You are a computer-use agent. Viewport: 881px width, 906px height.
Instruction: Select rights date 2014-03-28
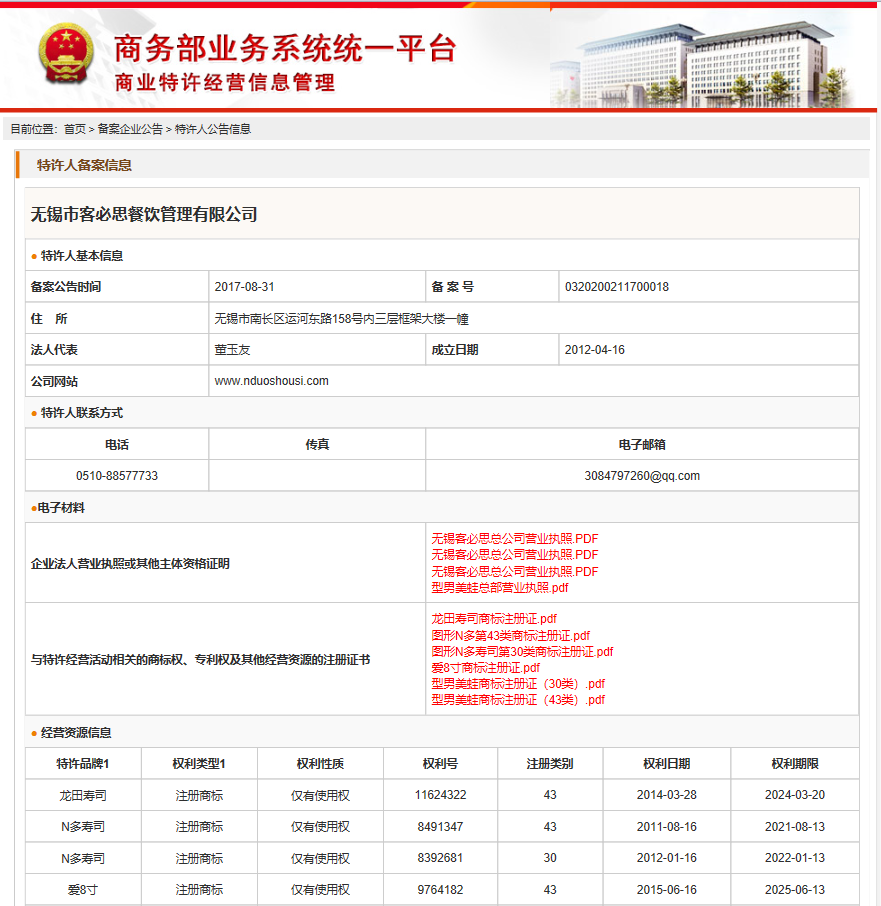coord(667,795)
